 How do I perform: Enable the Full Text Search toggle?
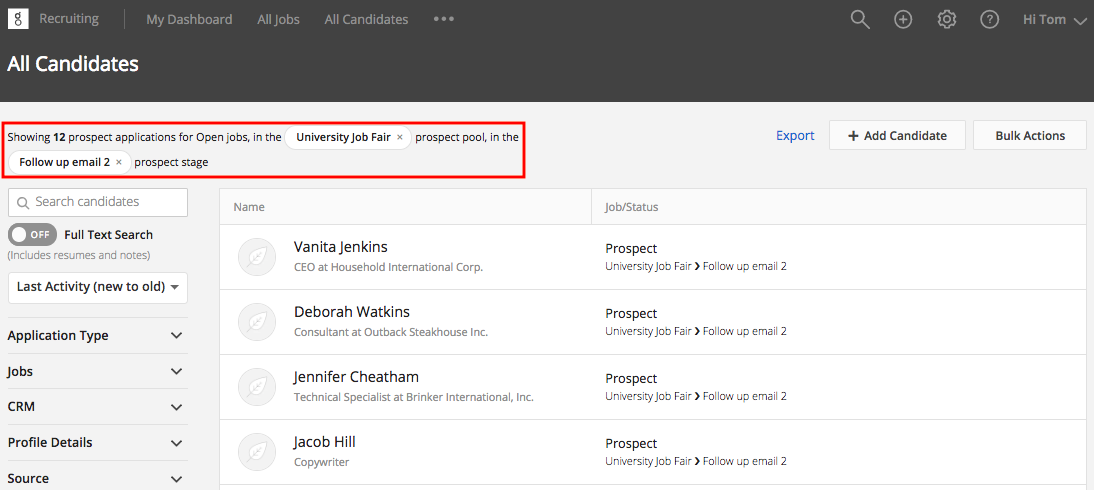click(32, 235)
